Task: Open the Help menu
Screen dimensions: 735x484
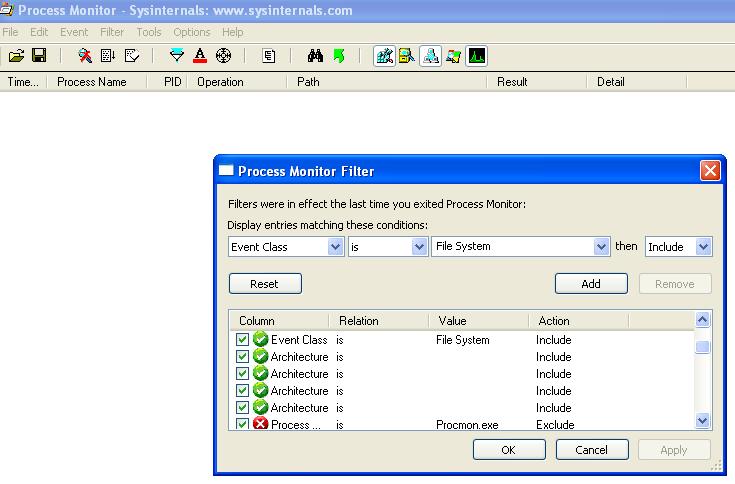Action: tap(232, 32)
